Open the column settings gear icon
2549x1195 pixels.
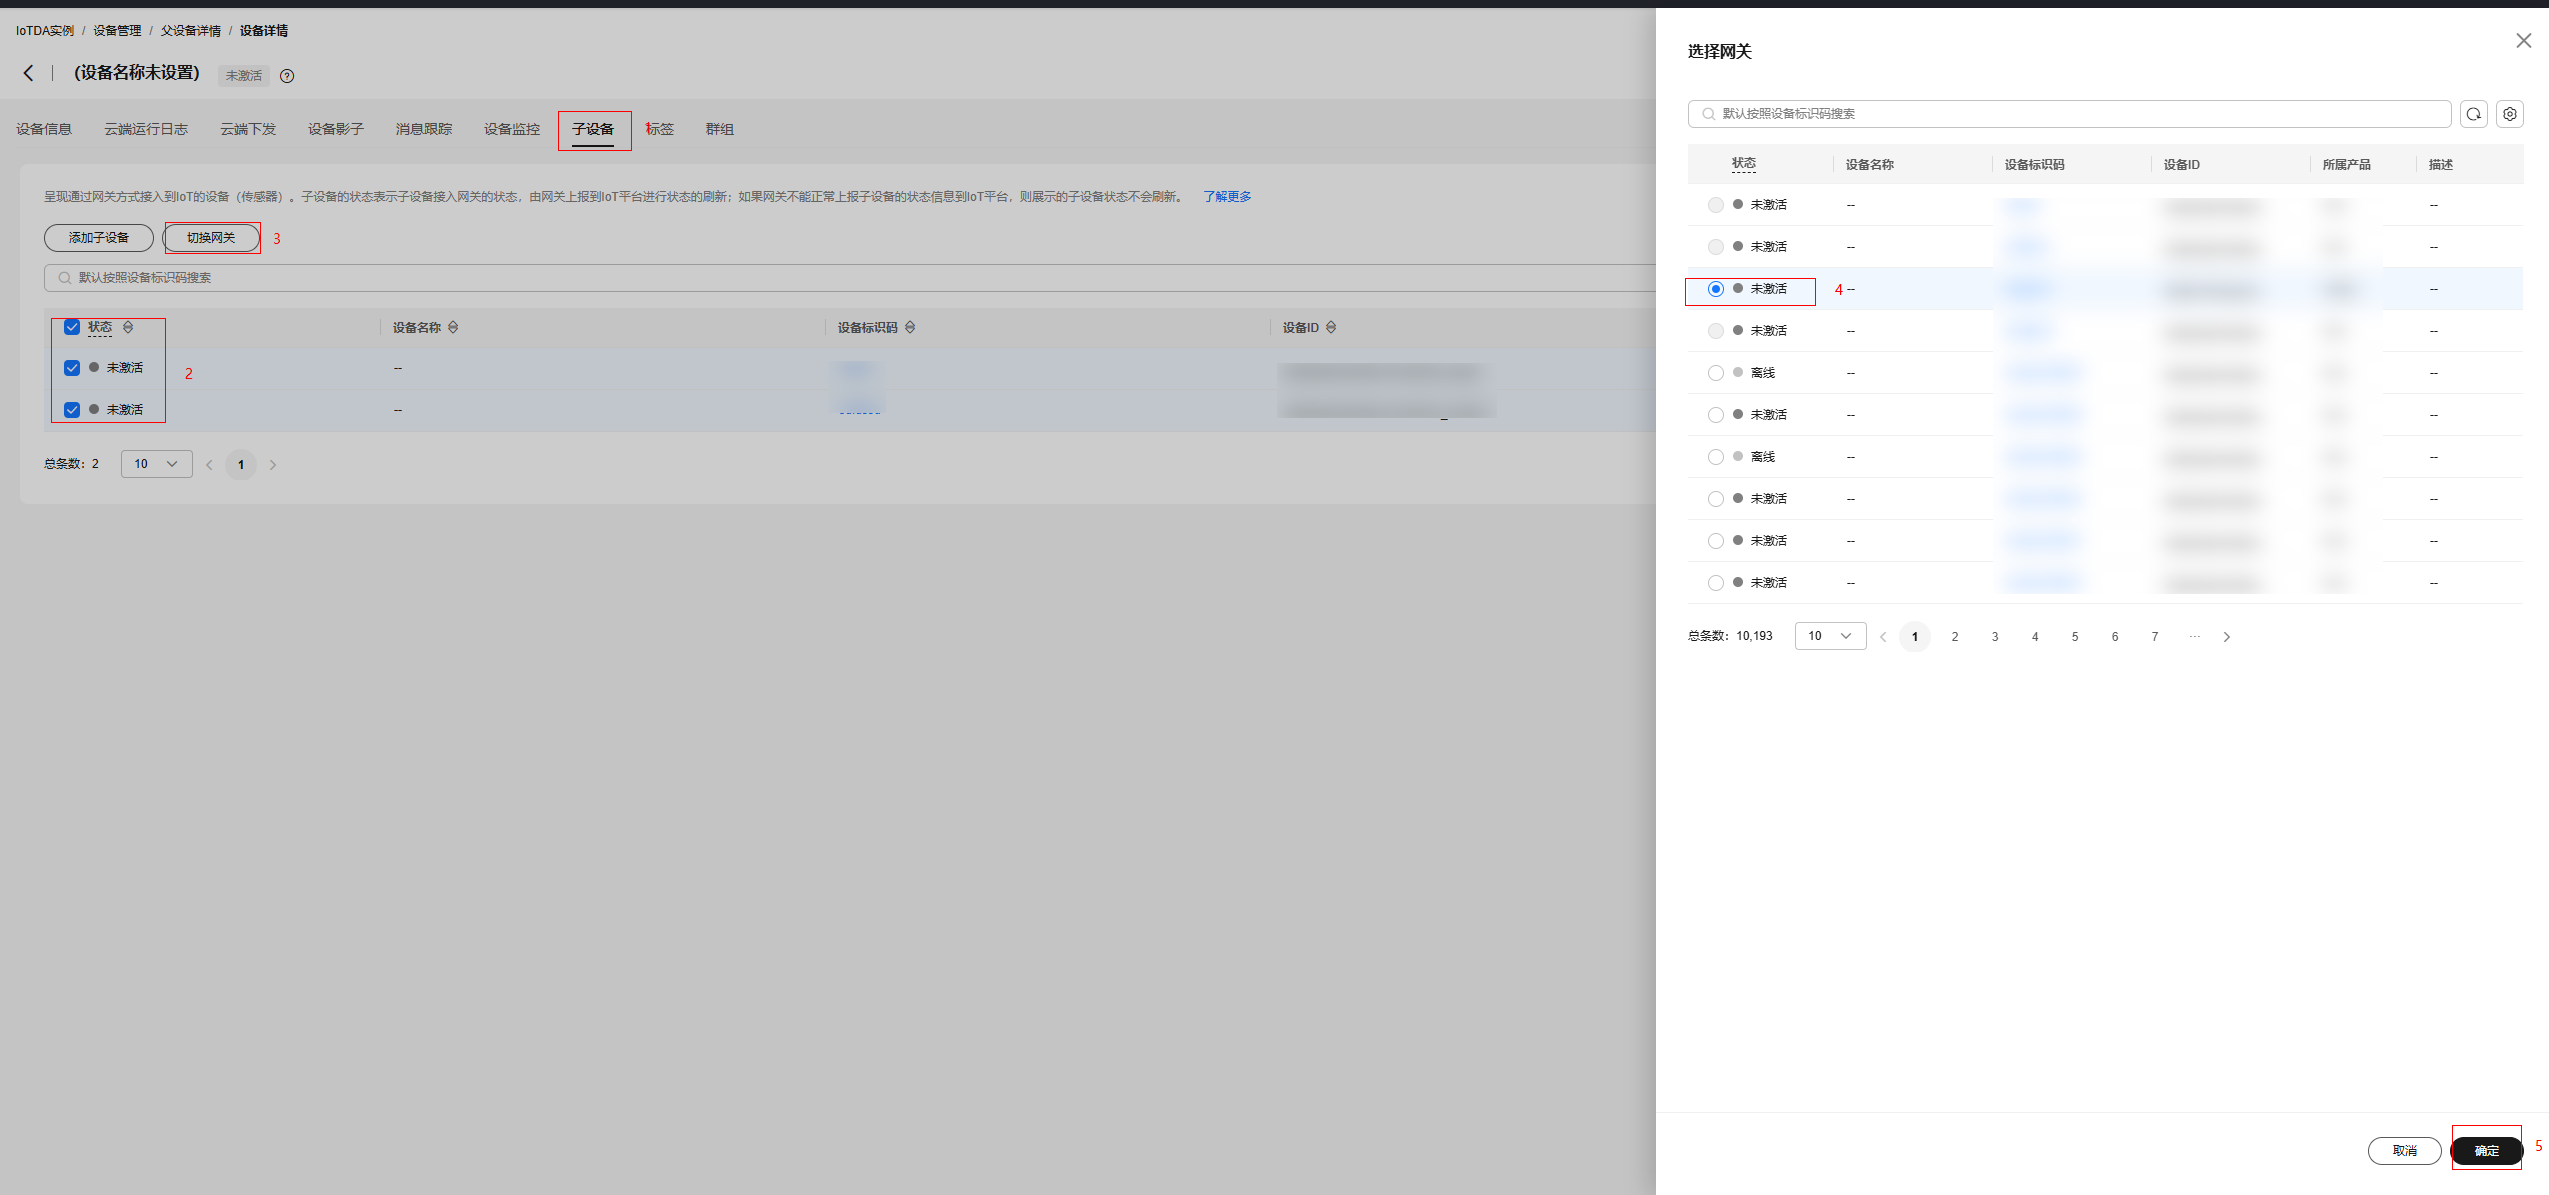tap(2510, 114)
